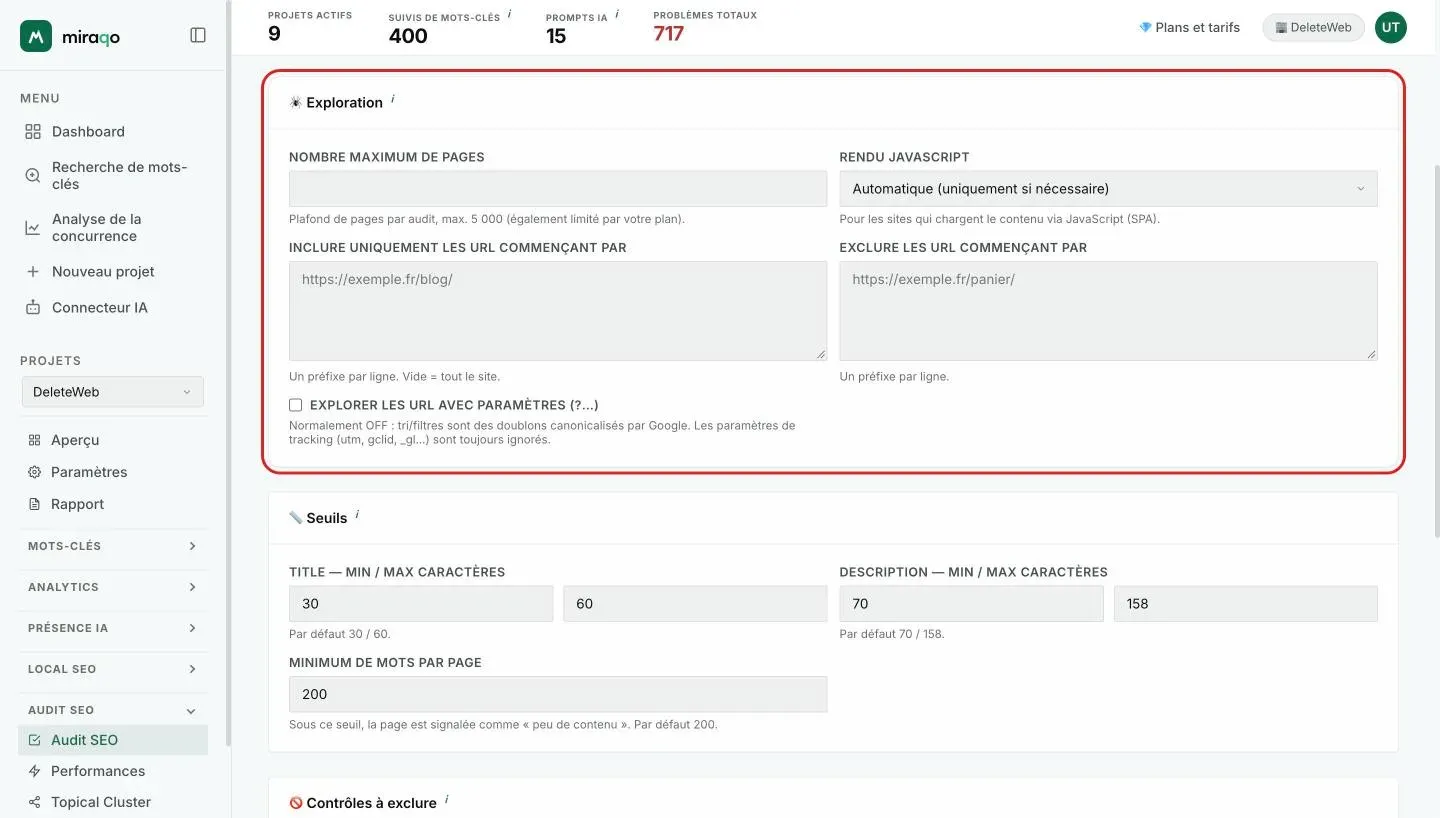This screenshot has height=818, width=1440.
Task: Click the diamond icon of Plans et tarifs
Action: click(1145, 27)
